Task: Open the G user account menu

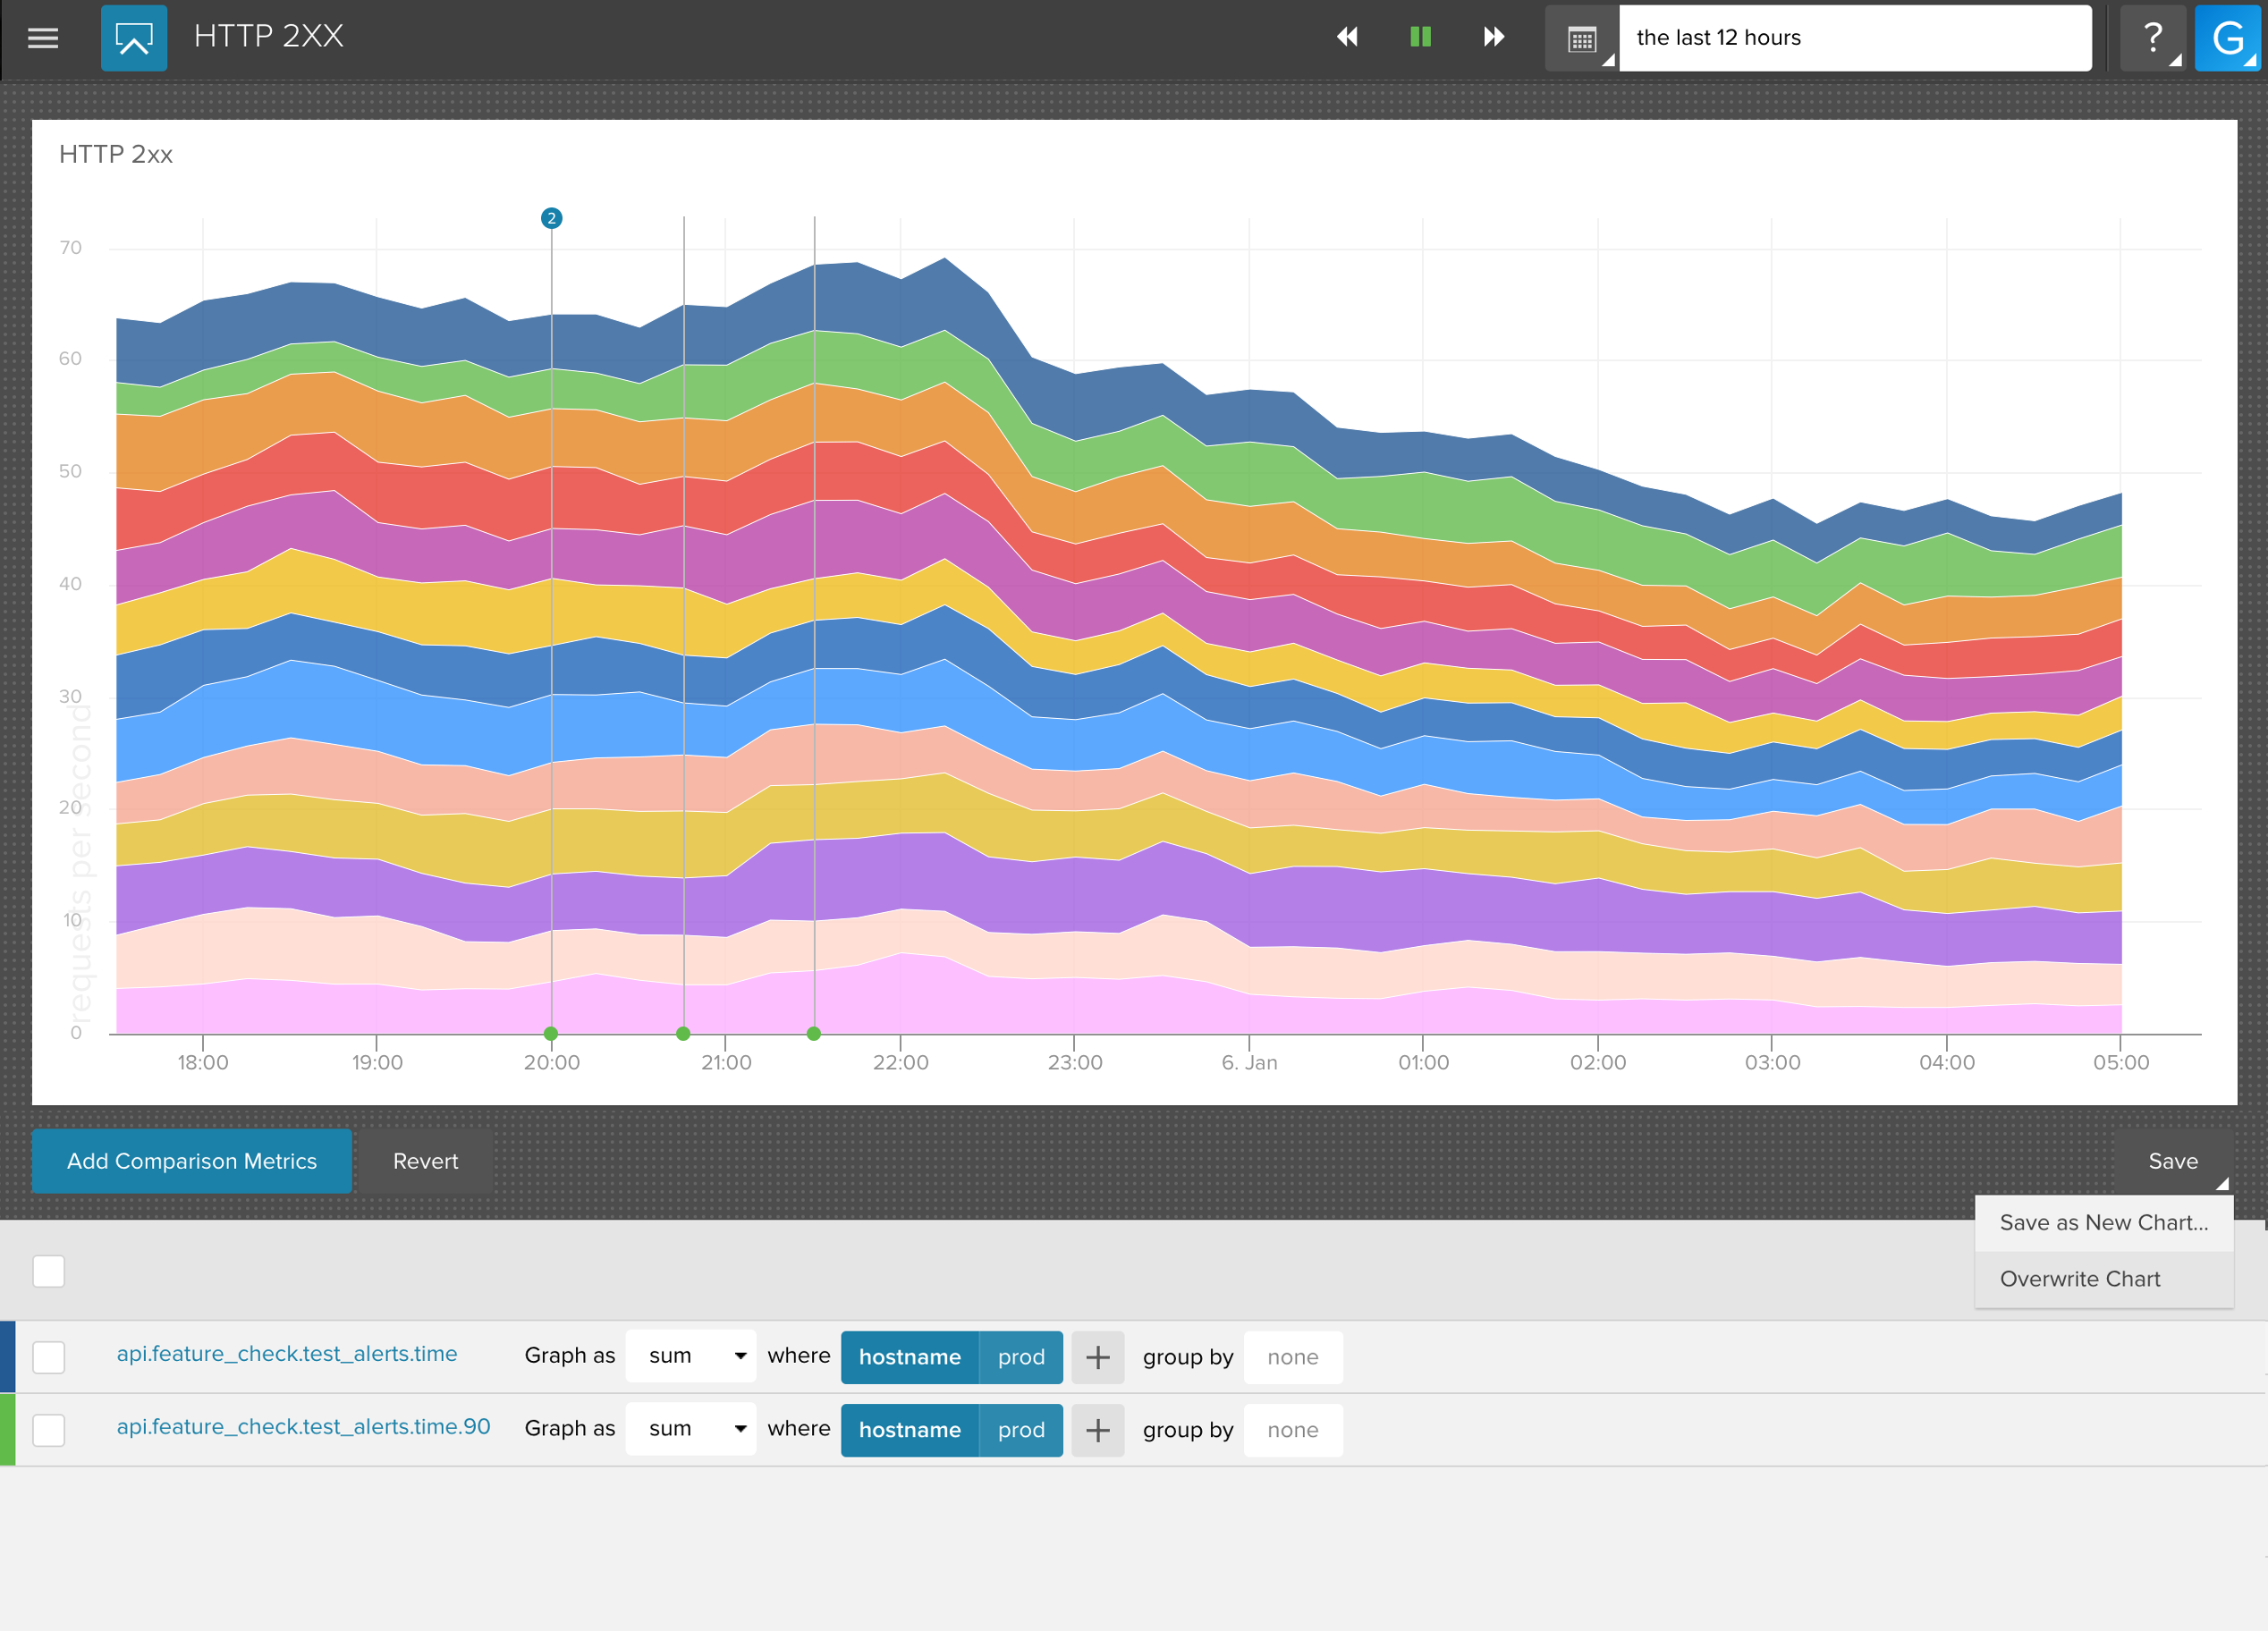Action: (2227, 38)
